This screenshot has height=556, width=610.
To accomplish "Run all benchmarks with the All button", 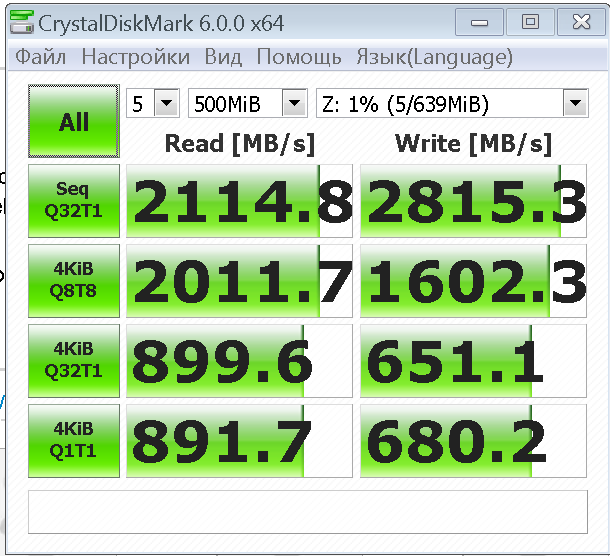I will [x=74, y=121].
